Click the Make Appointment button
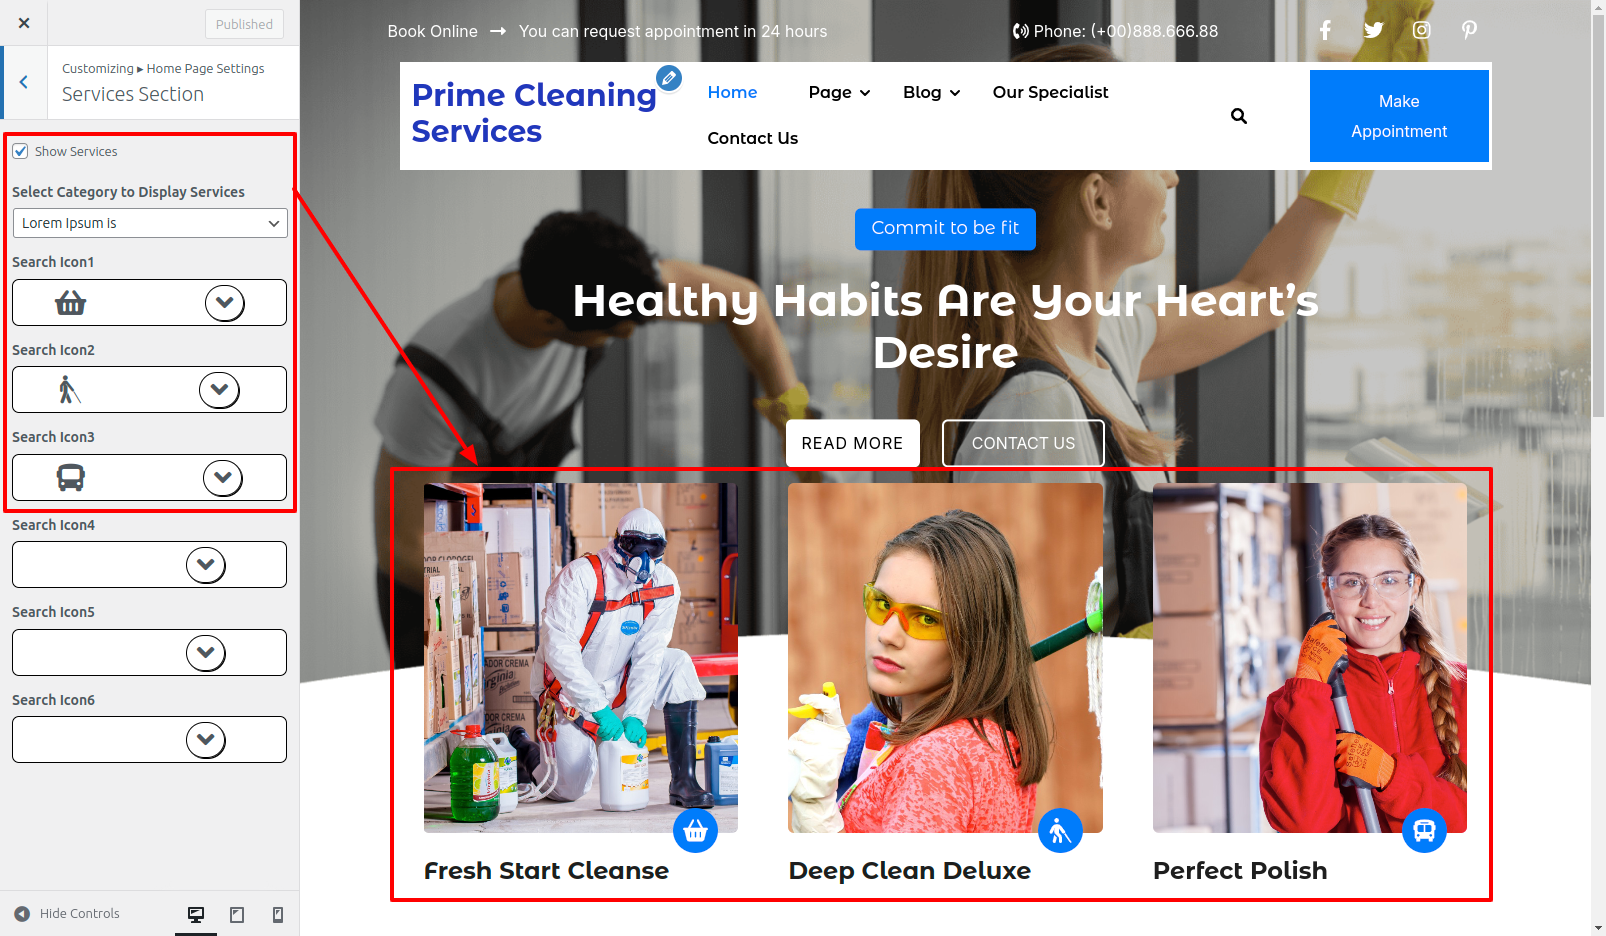This screenshot has height=936, width=1606. click(1399, 116)
